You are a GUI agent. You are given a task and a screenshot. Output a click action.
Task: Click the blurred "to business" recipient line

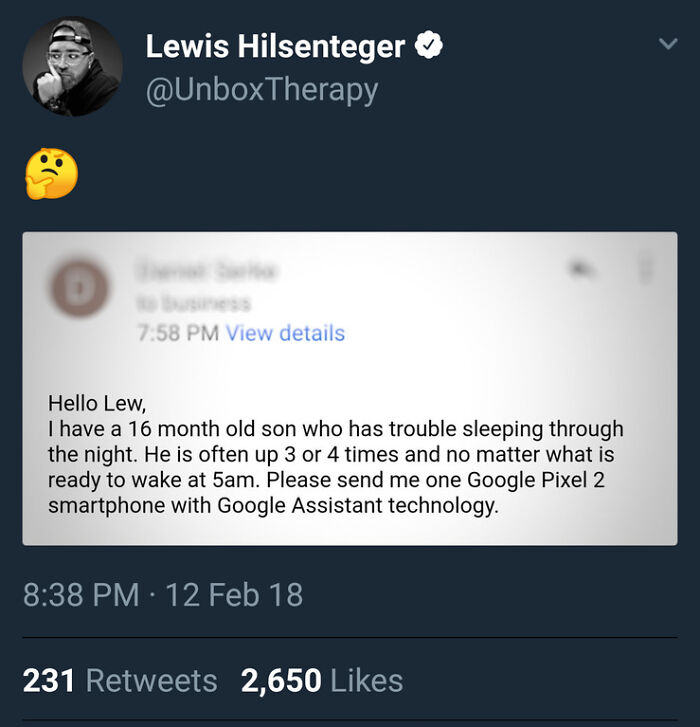point(194,302)
